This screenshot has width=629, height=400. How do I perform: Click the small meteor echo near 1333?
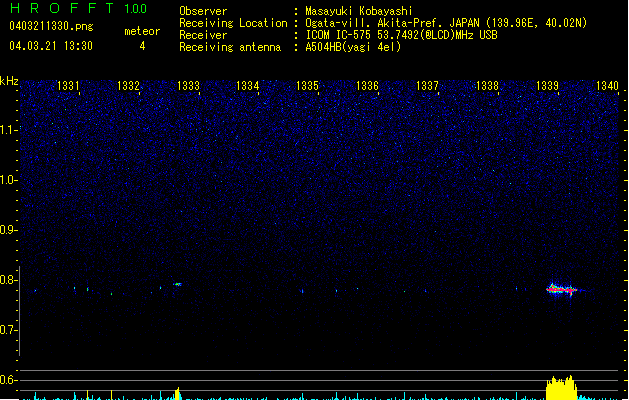click(x=178, y=284)
